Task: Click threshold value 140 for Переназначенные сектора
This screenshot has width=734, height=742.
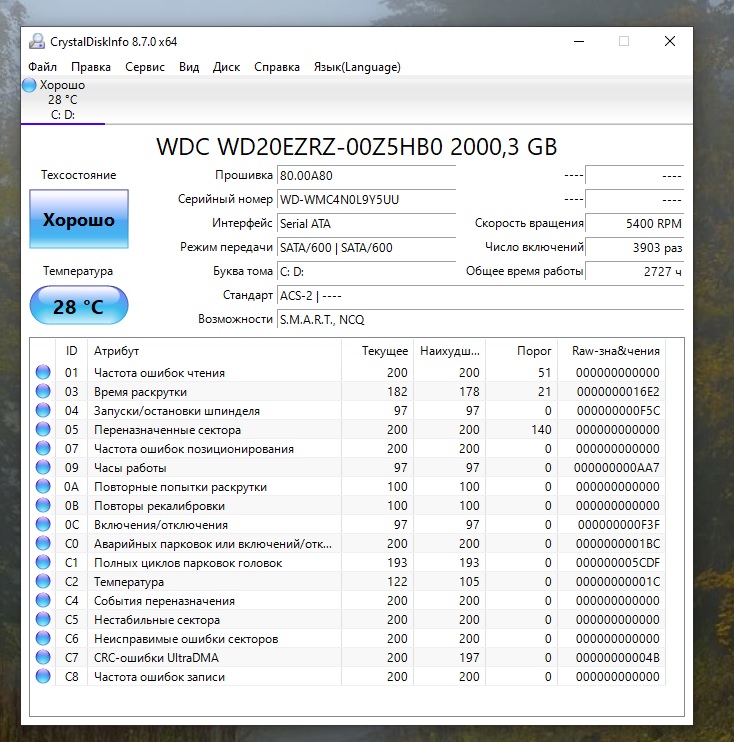Action: click(541, 430)
